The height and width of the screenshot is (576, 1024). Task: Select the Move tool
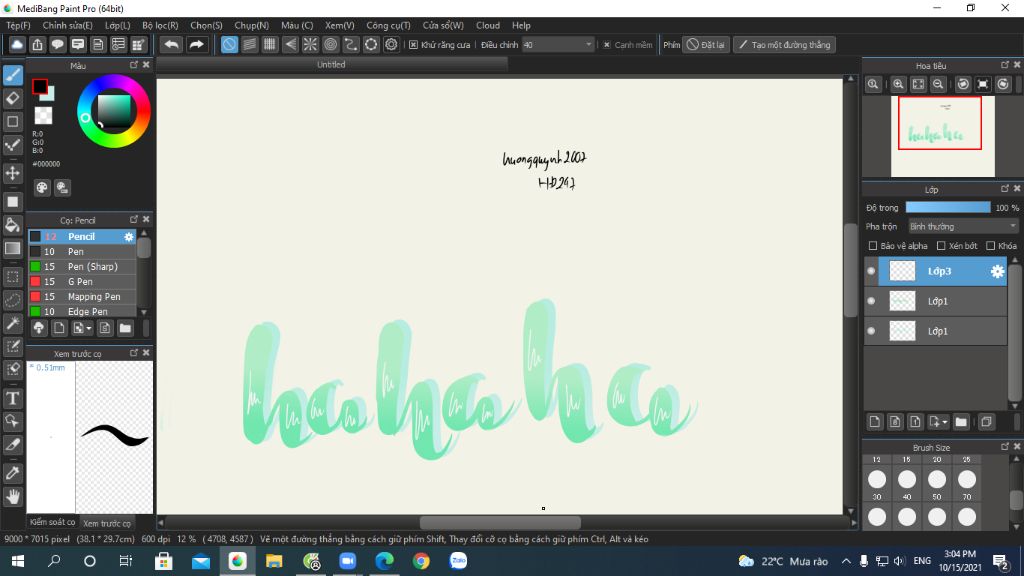click(12, 173)
